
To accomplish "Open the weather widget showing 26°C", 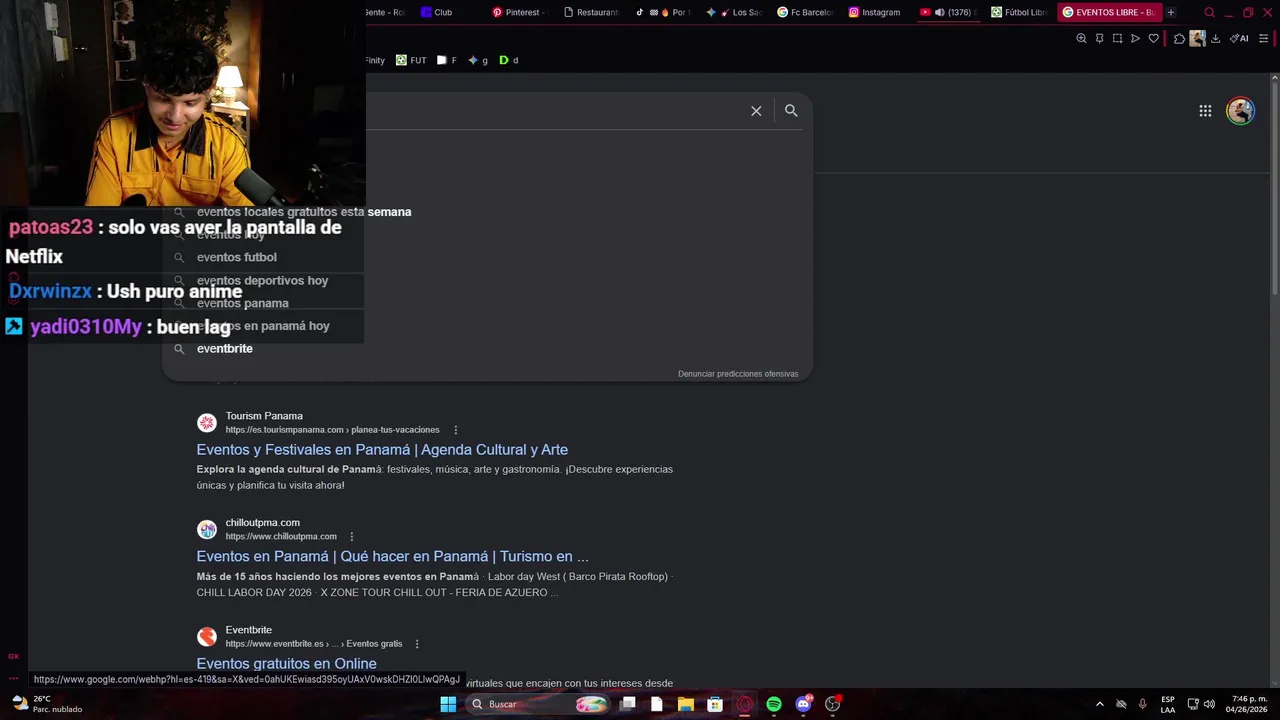I will [46, 704].
